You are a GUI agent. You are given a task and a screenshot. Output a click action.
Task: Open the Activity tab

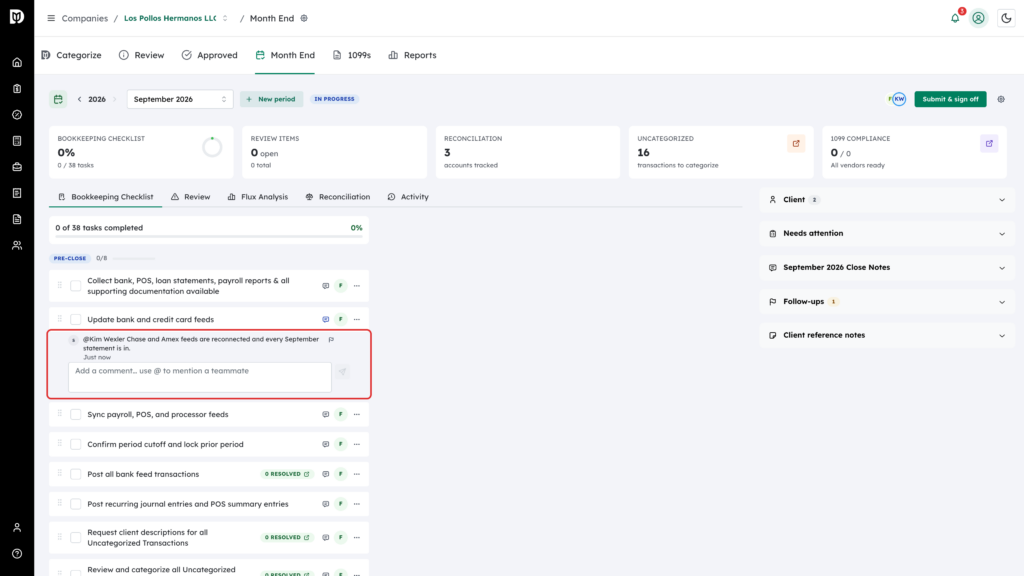tap(408, 197)
